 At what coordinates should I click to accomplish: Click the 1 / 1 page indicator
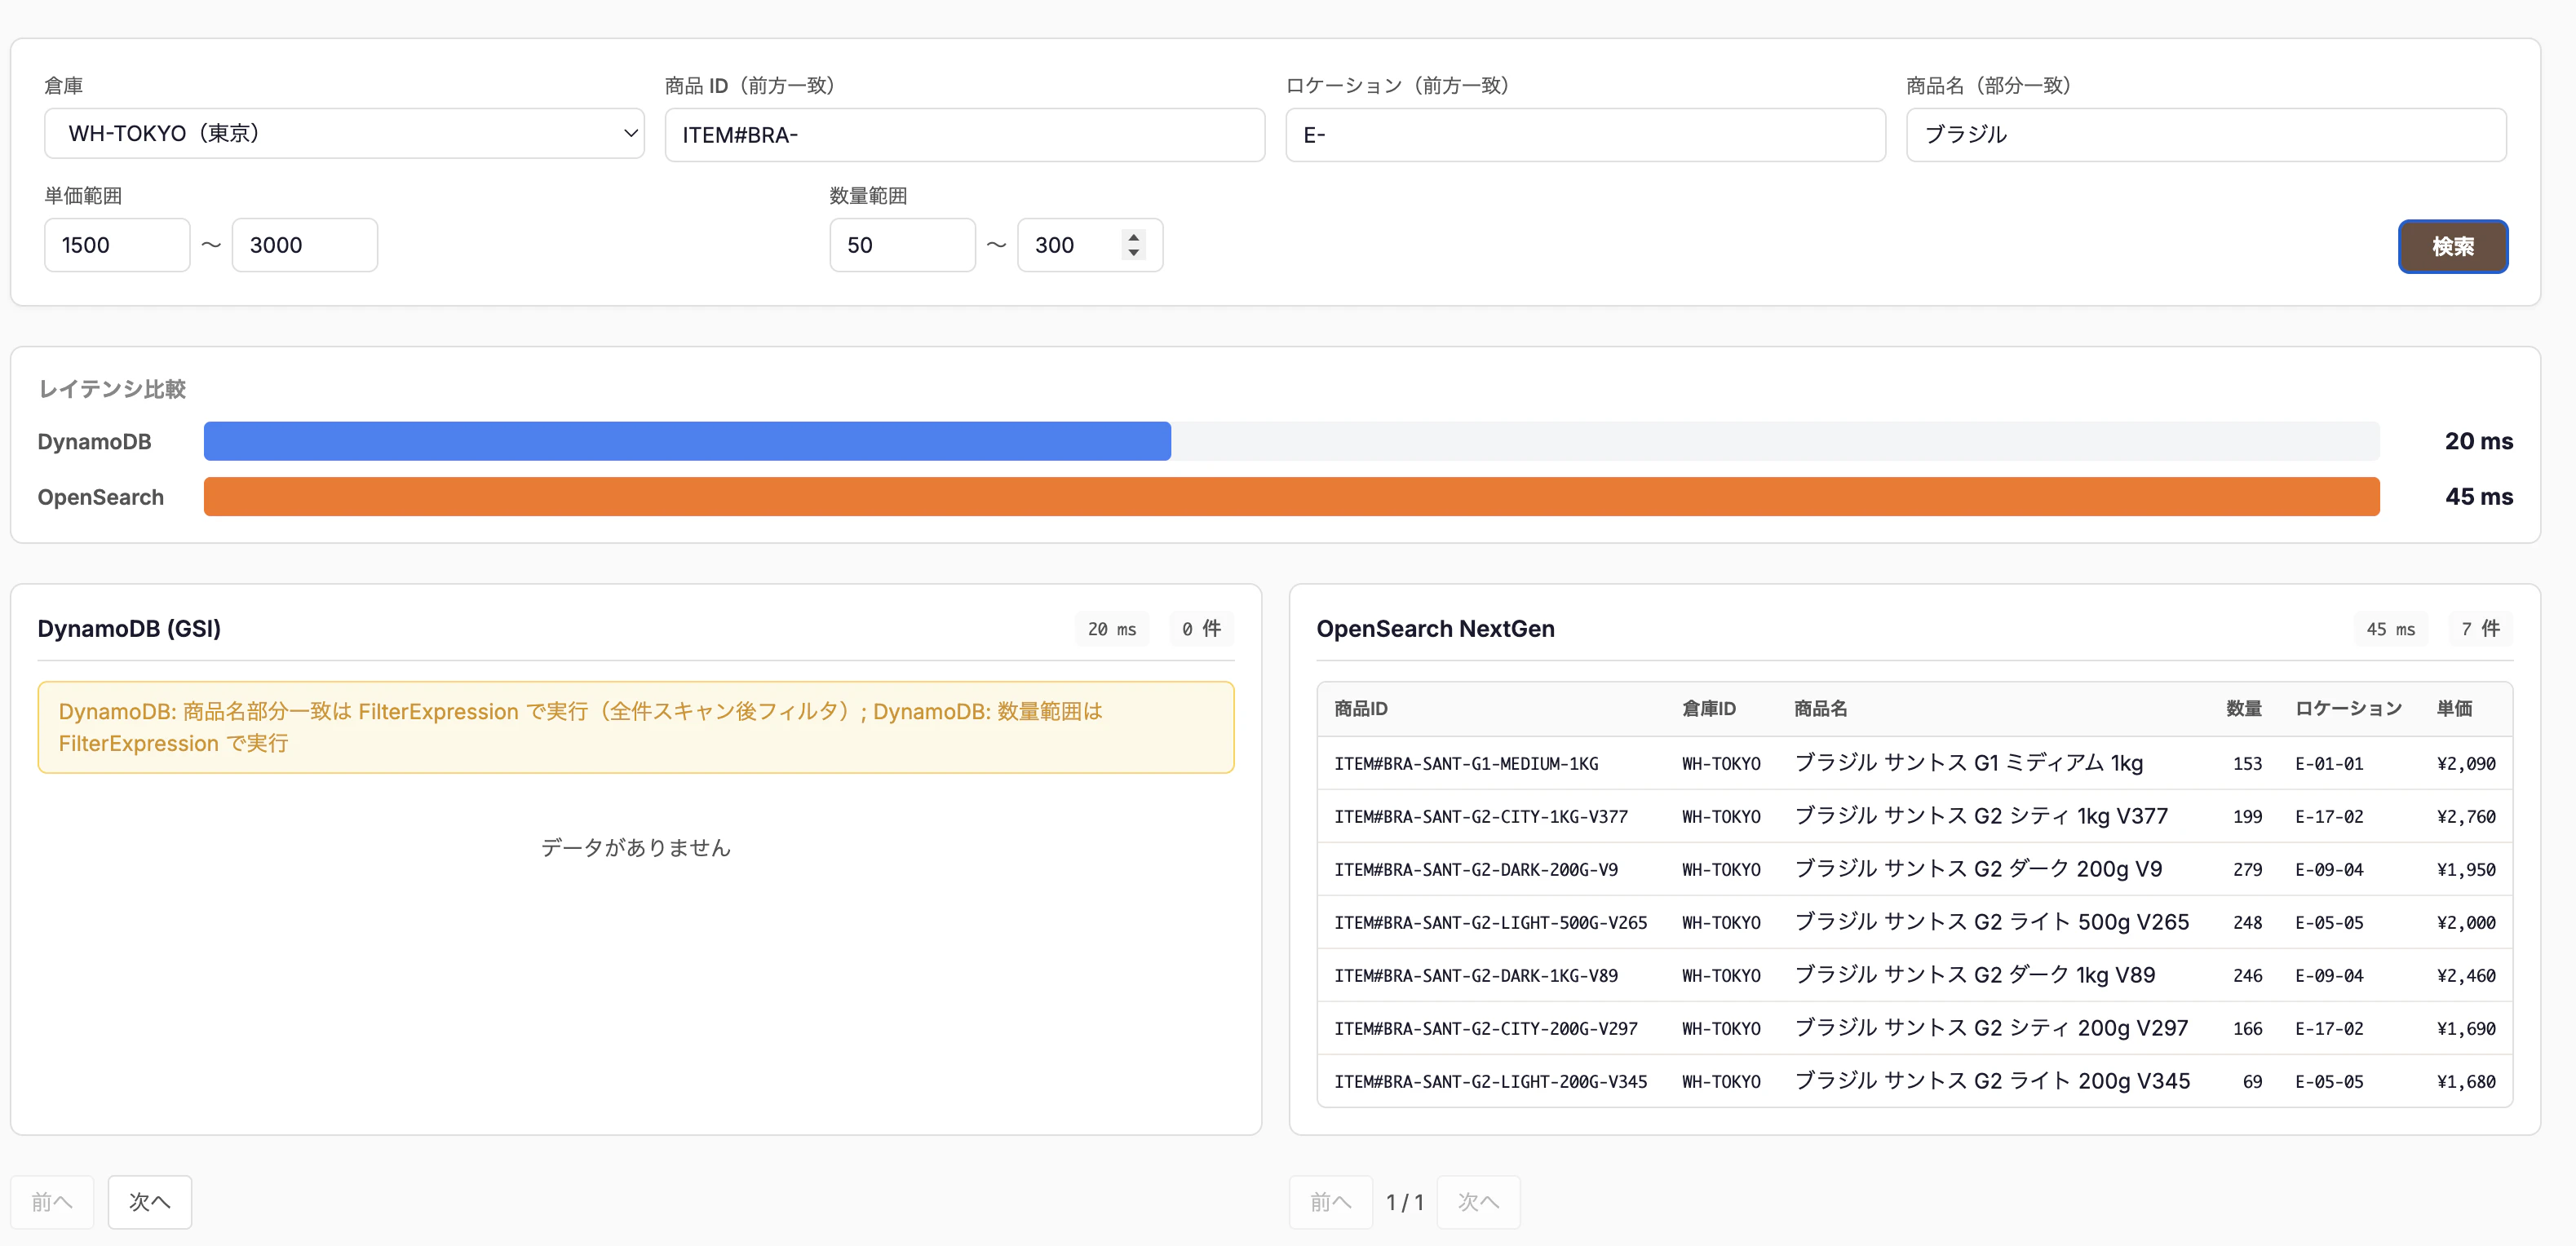coord(1404,1202)
